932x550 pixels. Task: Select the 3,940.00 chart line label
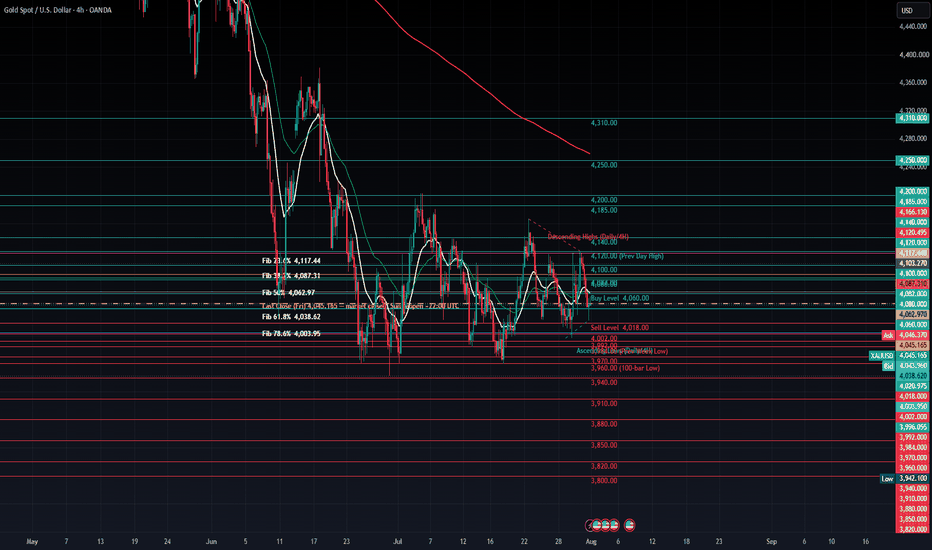tap(604, 382)
